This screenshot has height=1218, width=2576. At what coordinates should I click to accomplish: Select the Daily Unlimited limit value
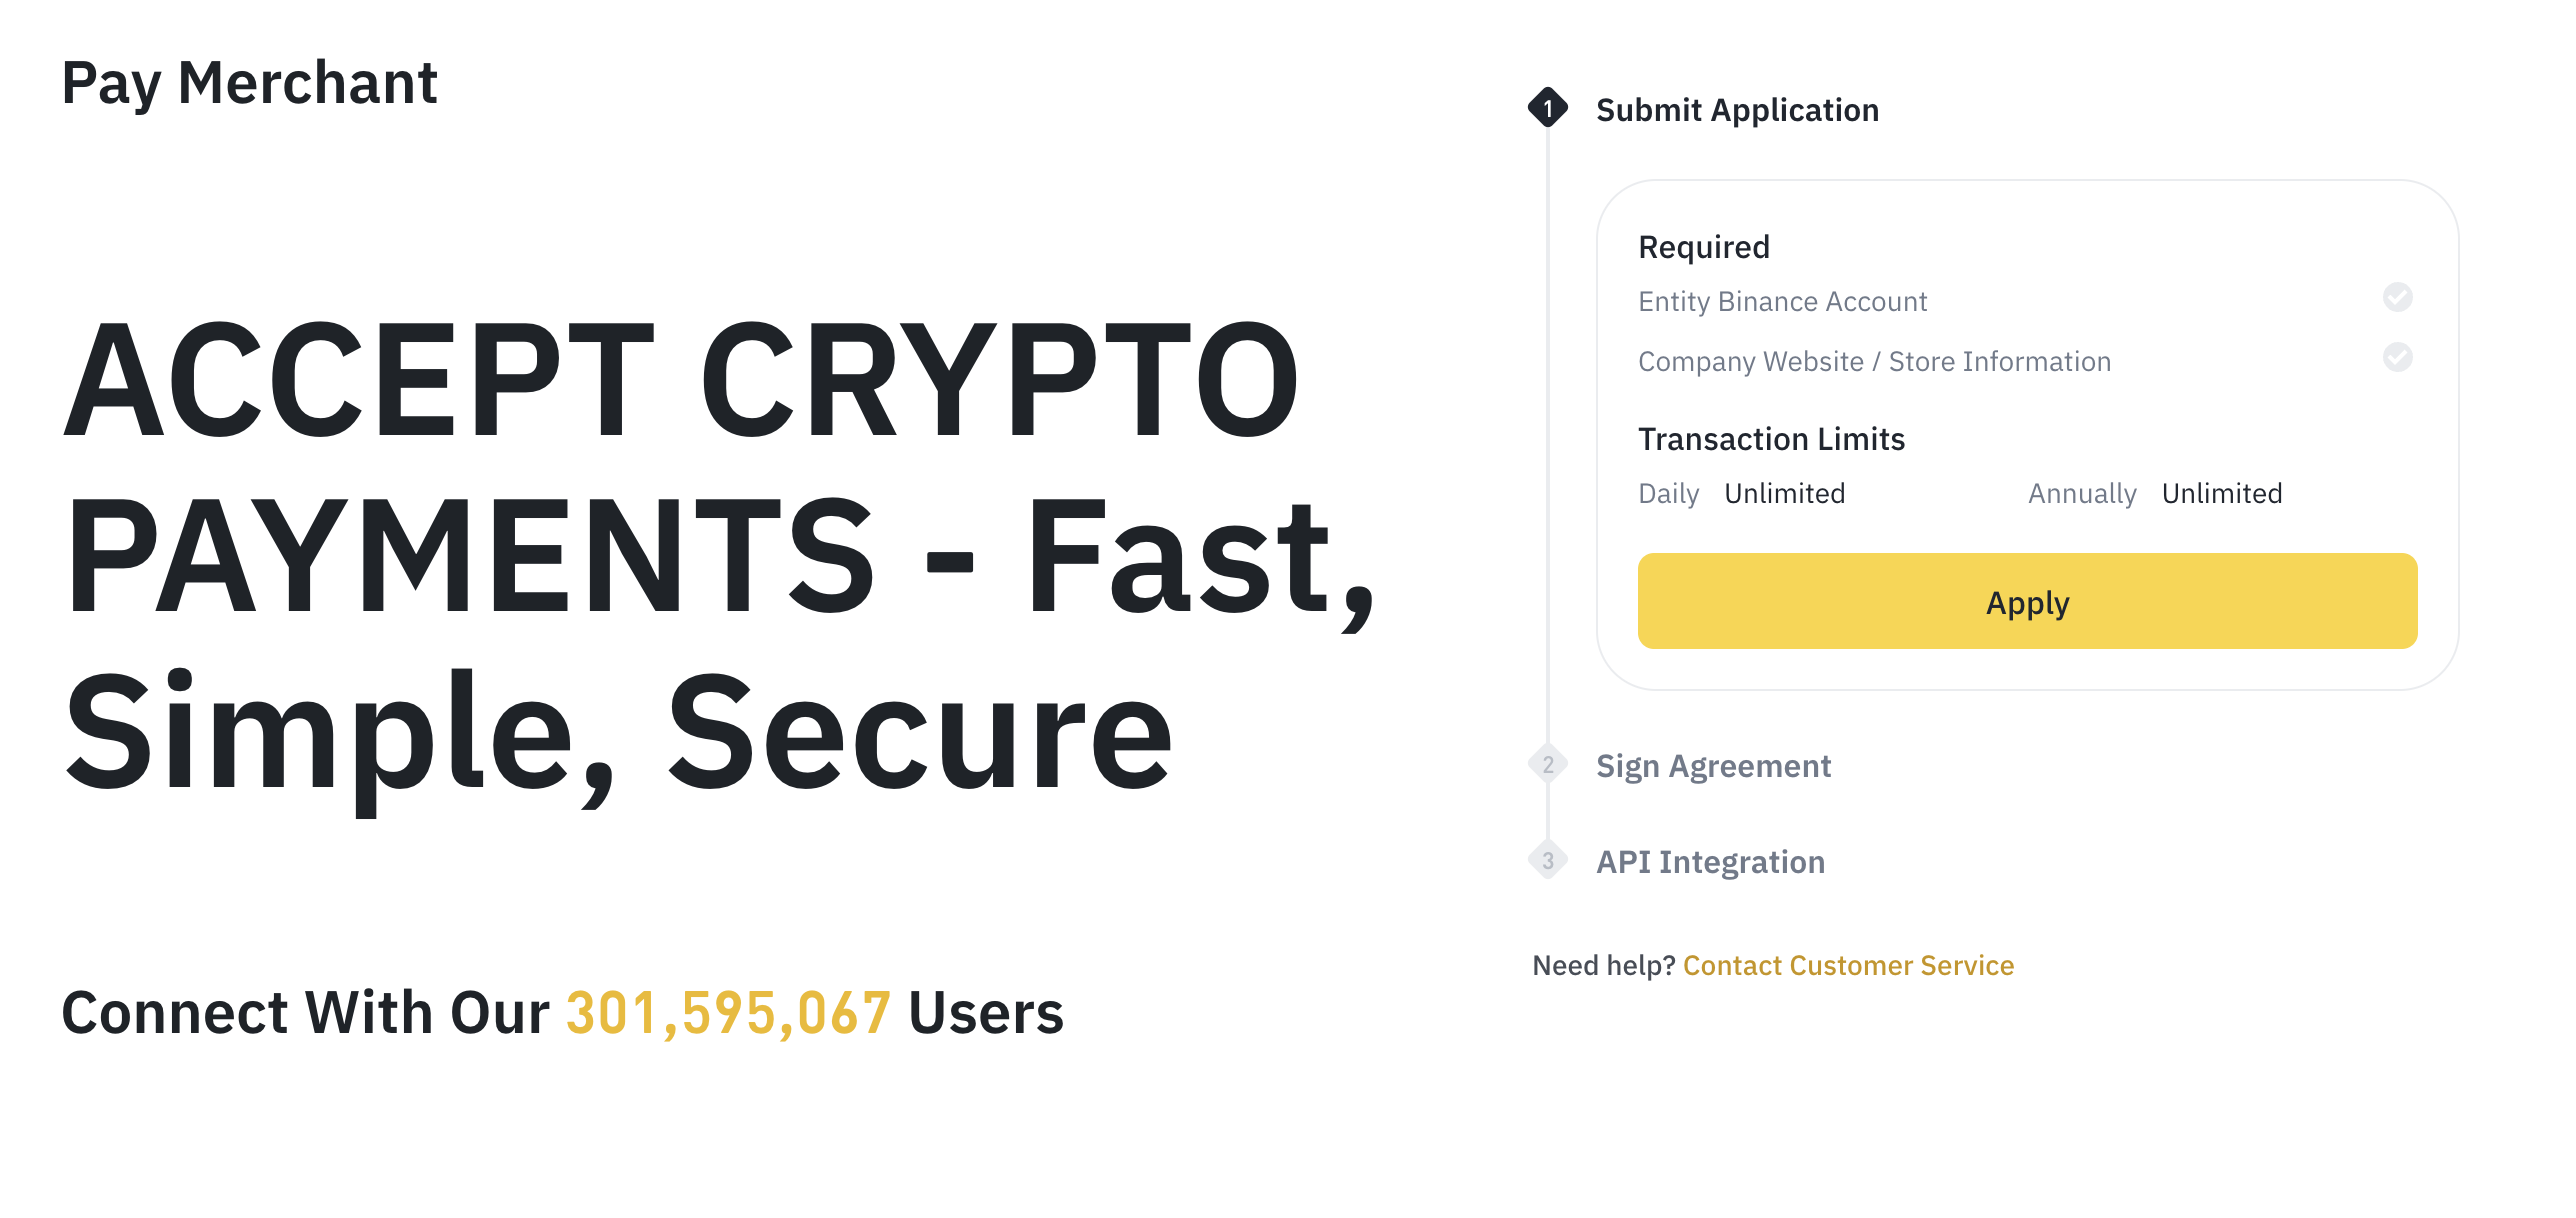1784,492
